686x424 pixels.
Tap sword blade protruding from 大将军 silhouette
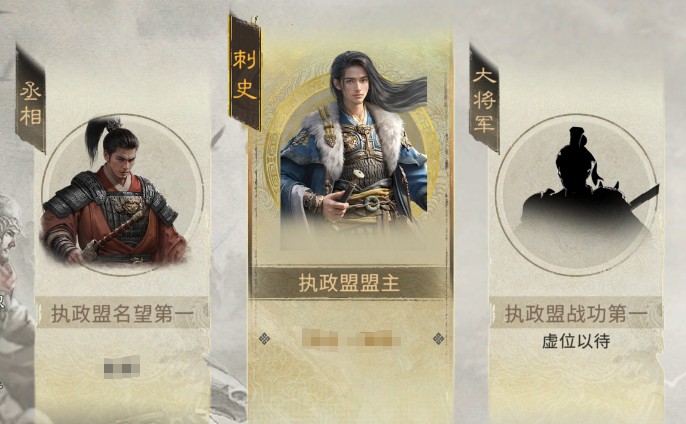click(x=644, y=195)
